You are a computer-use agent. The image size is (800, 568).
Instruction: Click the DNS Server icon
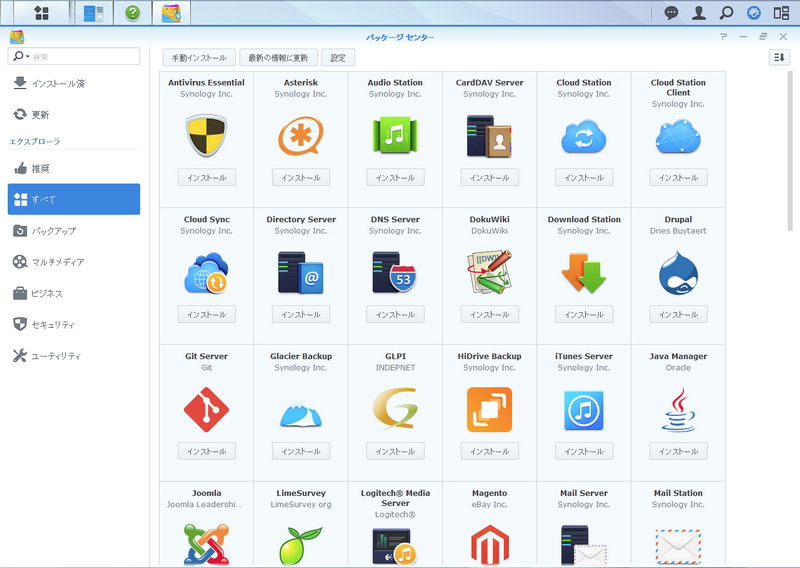pyautogui.click(x=395, y=273)
